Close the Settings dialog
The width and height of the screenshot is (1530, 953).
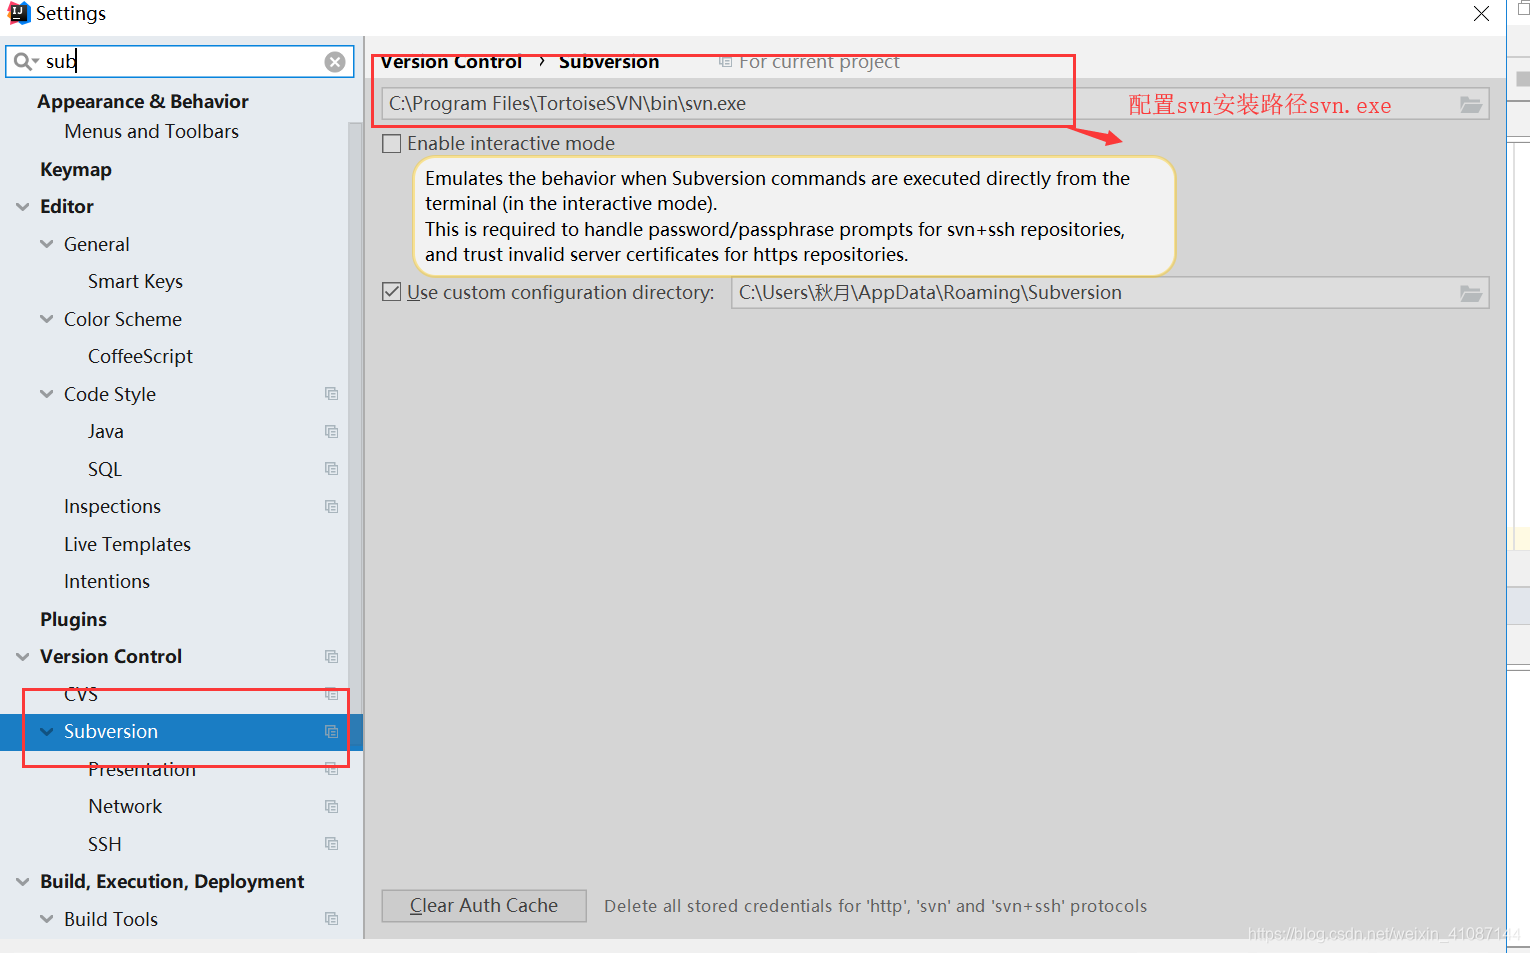click(1481, 14)
